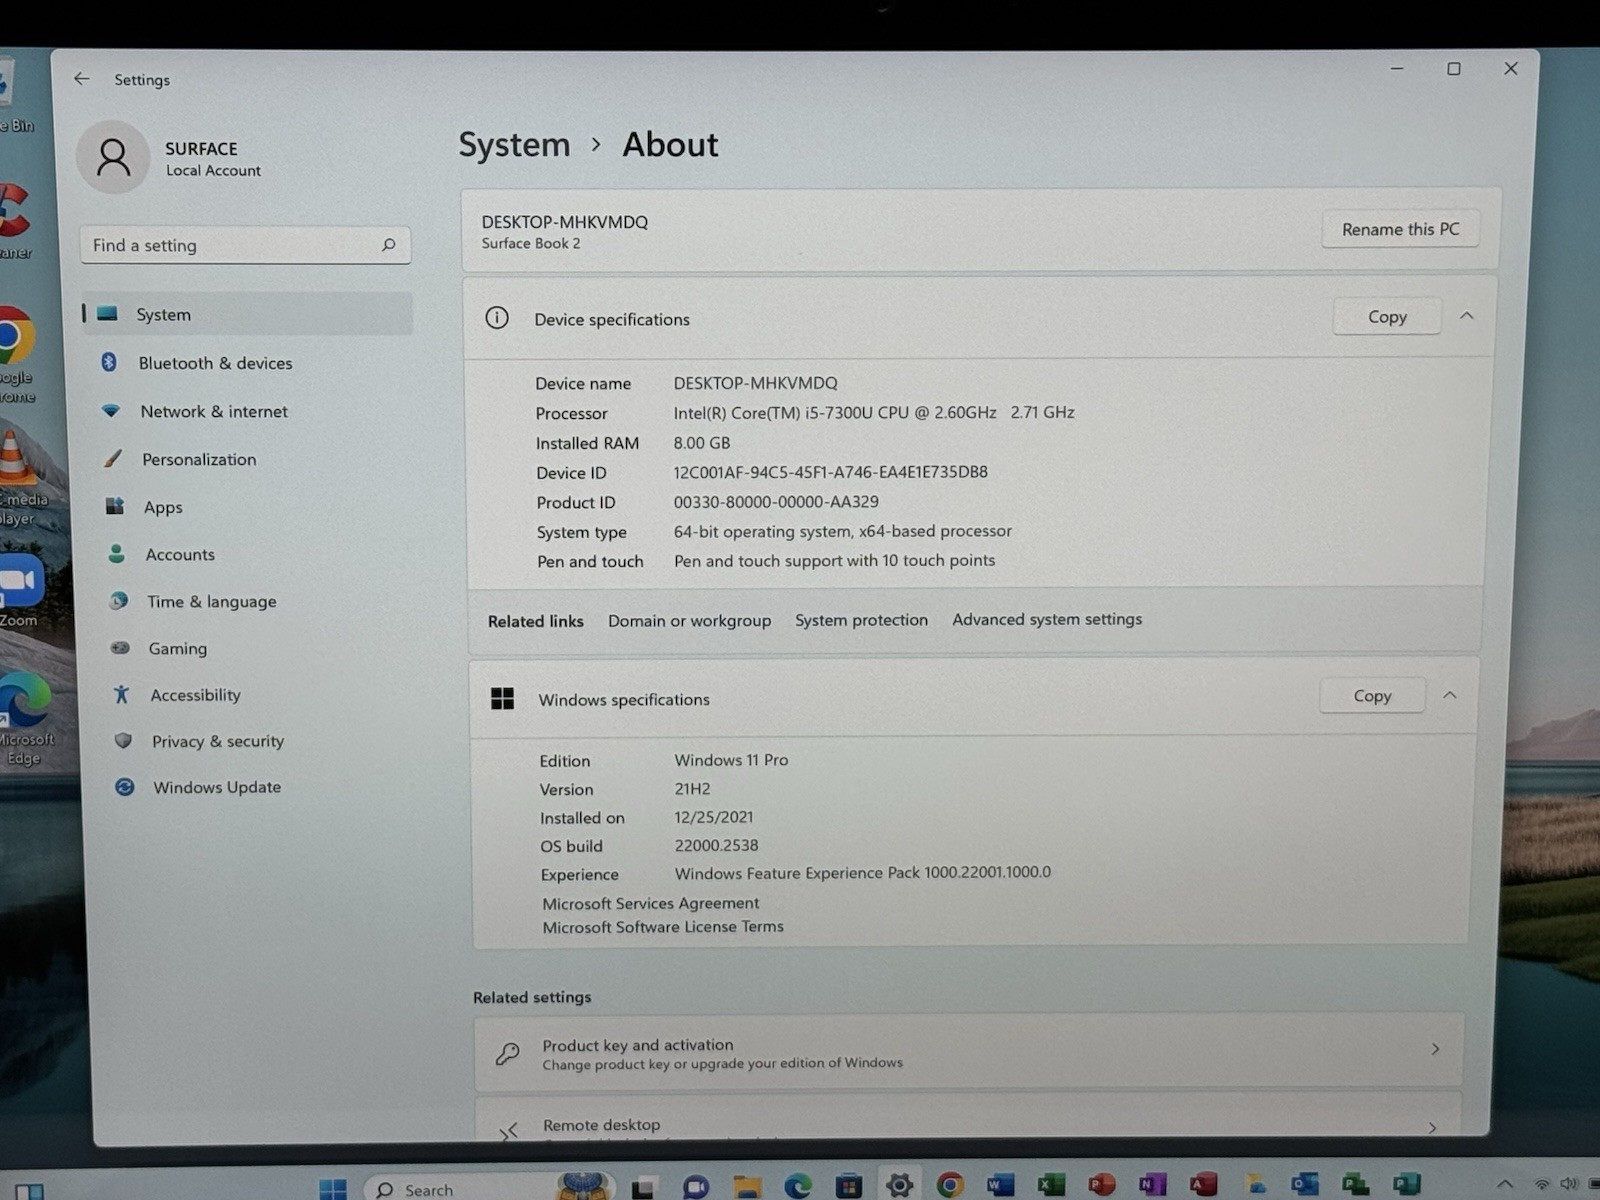Open Advanced system settings link
This screenshot has height=1200, width=1600.
point(1047,619)
